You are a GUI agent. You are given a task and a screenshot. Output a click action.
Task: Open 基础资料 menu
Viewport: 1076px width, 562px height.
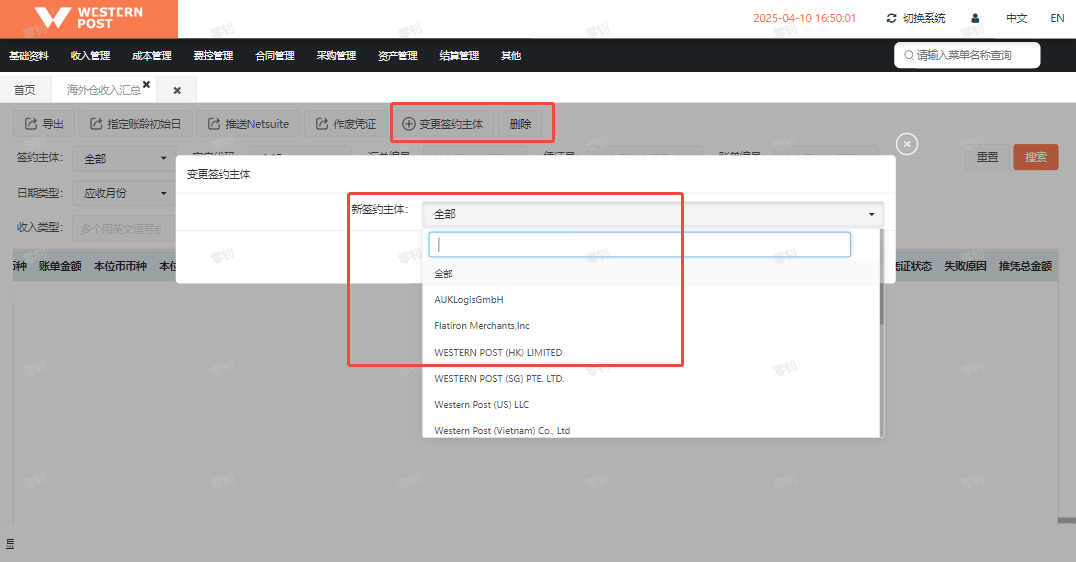click(x=29, y=56)
